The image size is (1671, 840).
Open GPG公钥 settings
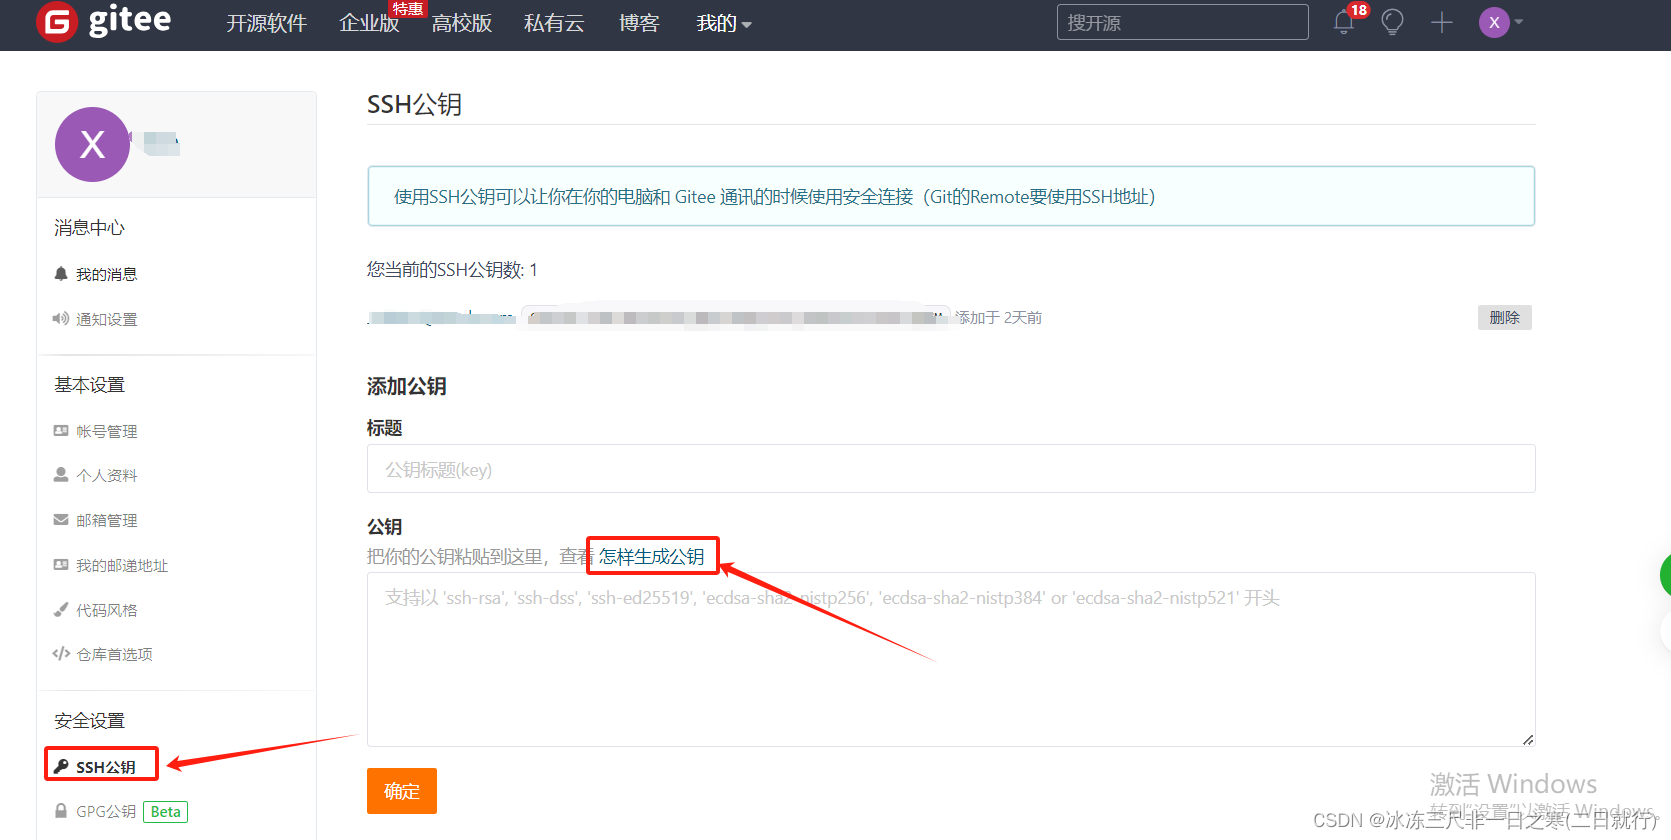click(x=106, y=811)
